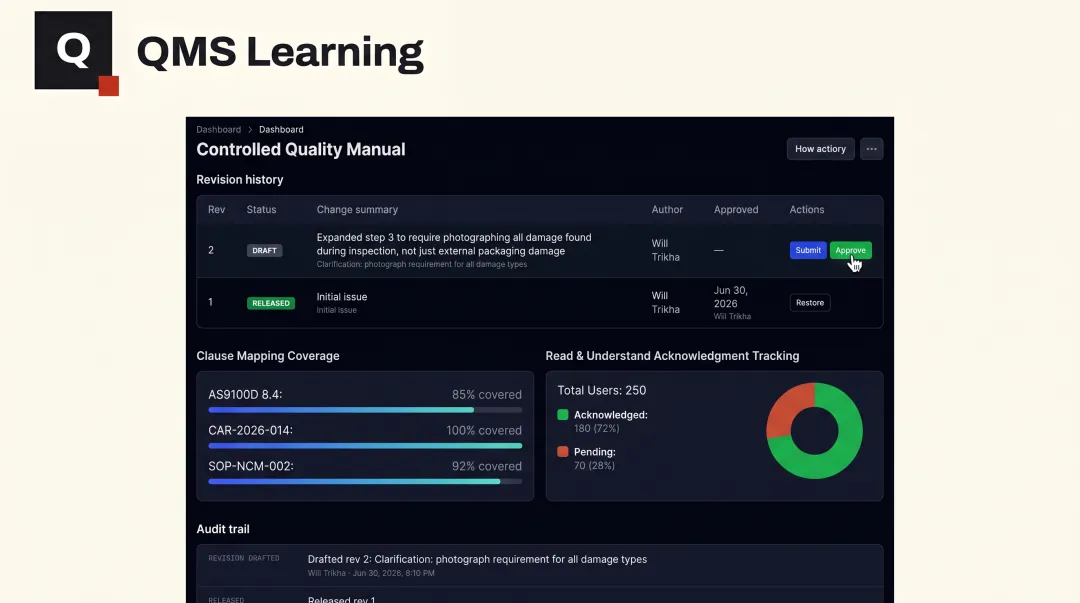
Task: Click the AS9100D 8.4 coverage bar
Action: [x=365, y=410]
